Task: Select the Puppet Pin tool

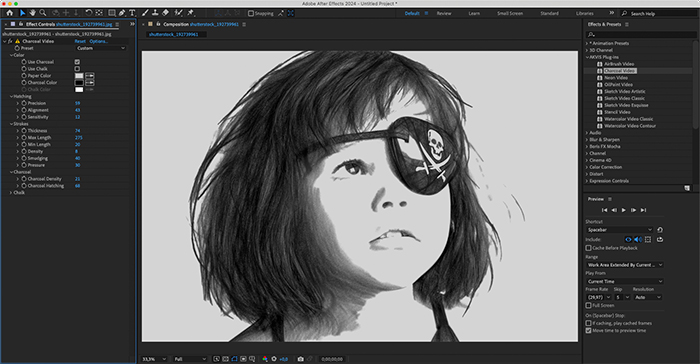Action: tap(191, 13)
